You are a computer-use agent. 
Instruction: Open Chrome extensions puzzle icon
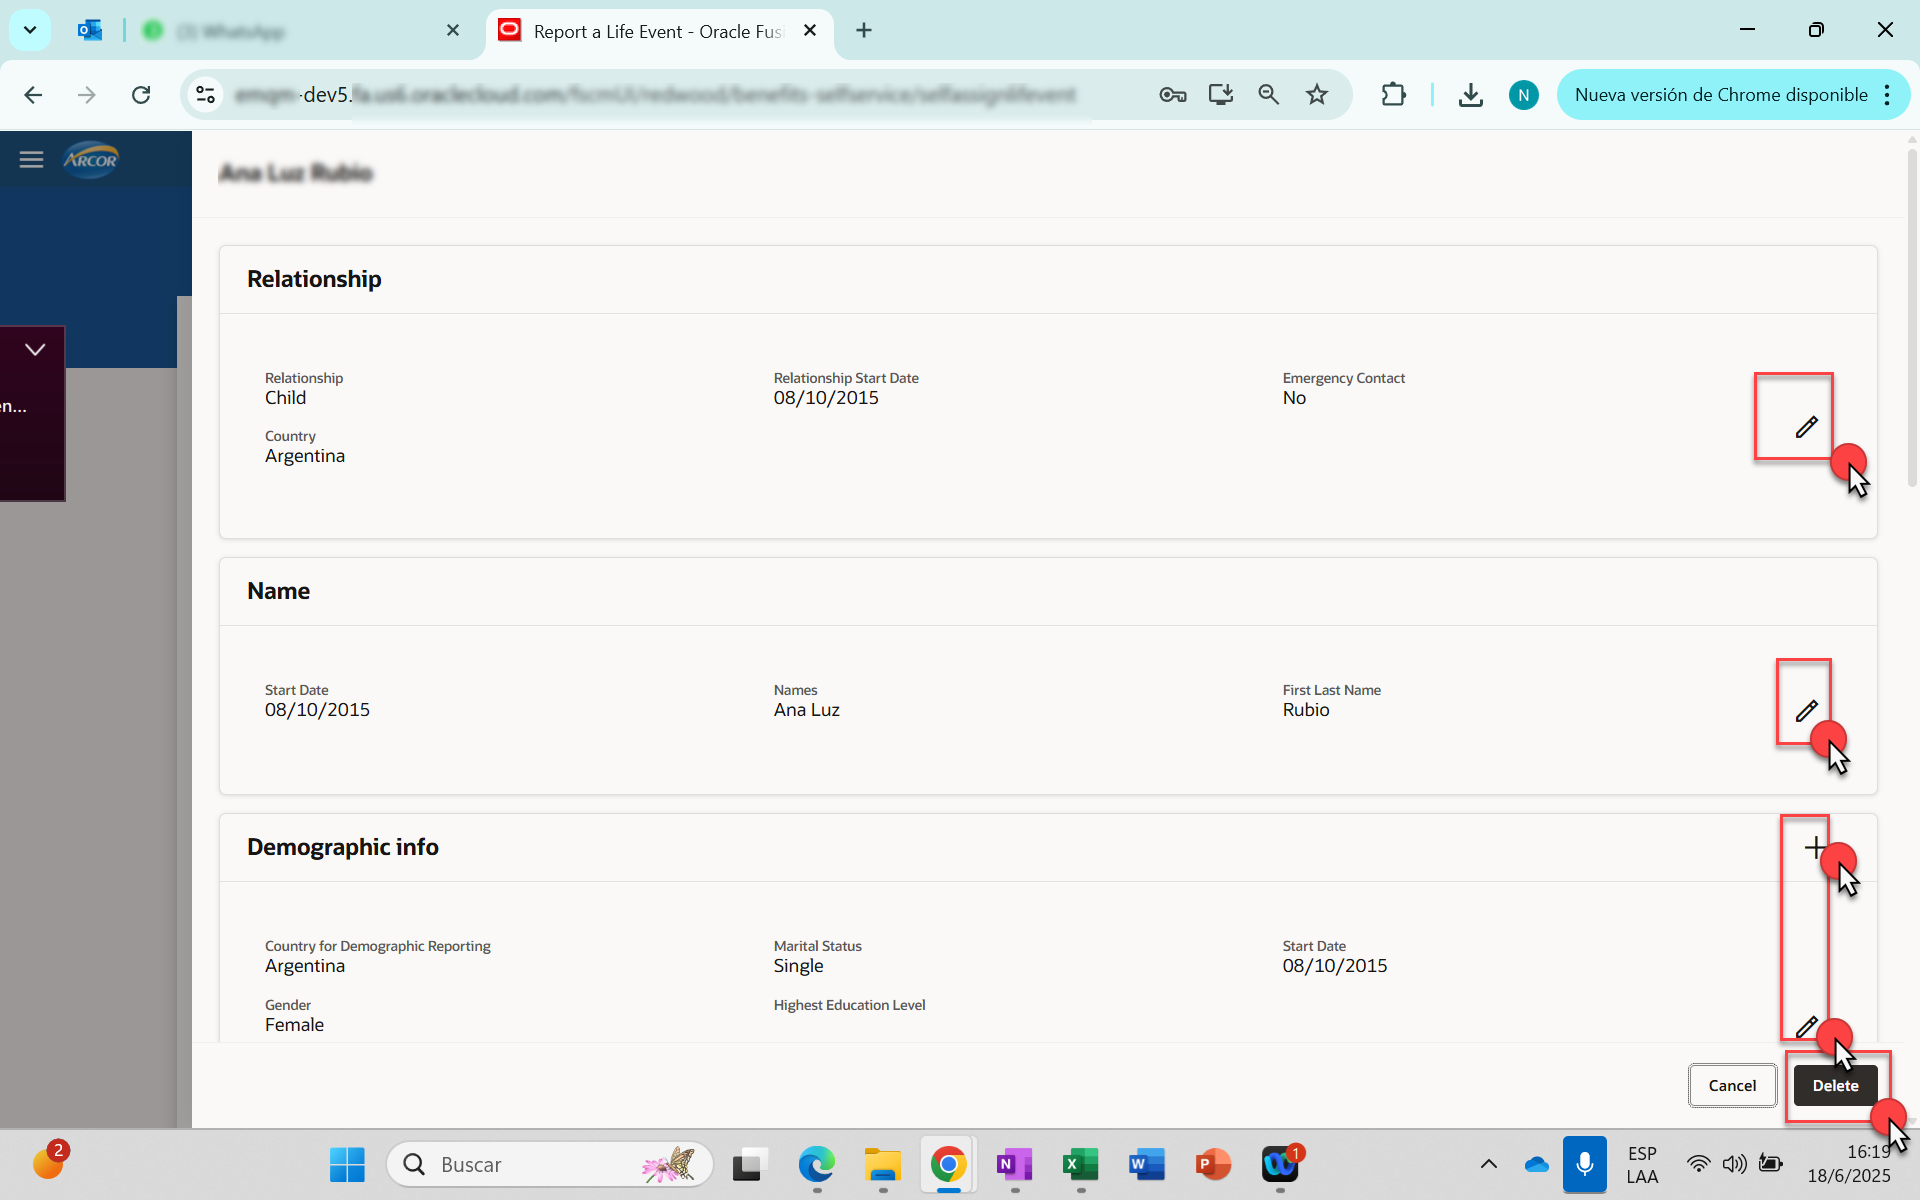point(1393,95)
